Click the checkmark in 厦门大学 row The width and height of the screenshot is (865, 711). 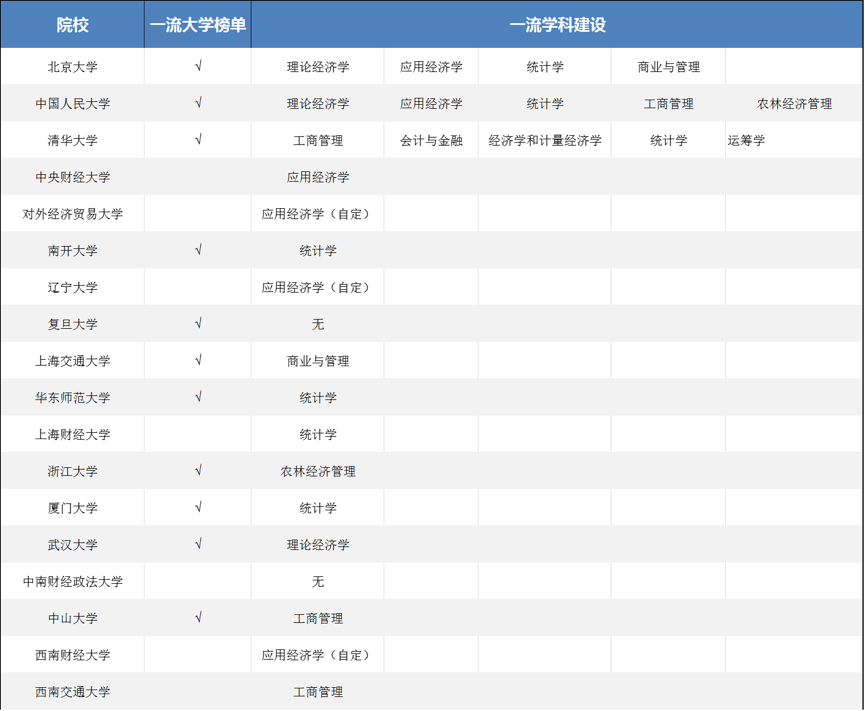(x=198, y=507)
